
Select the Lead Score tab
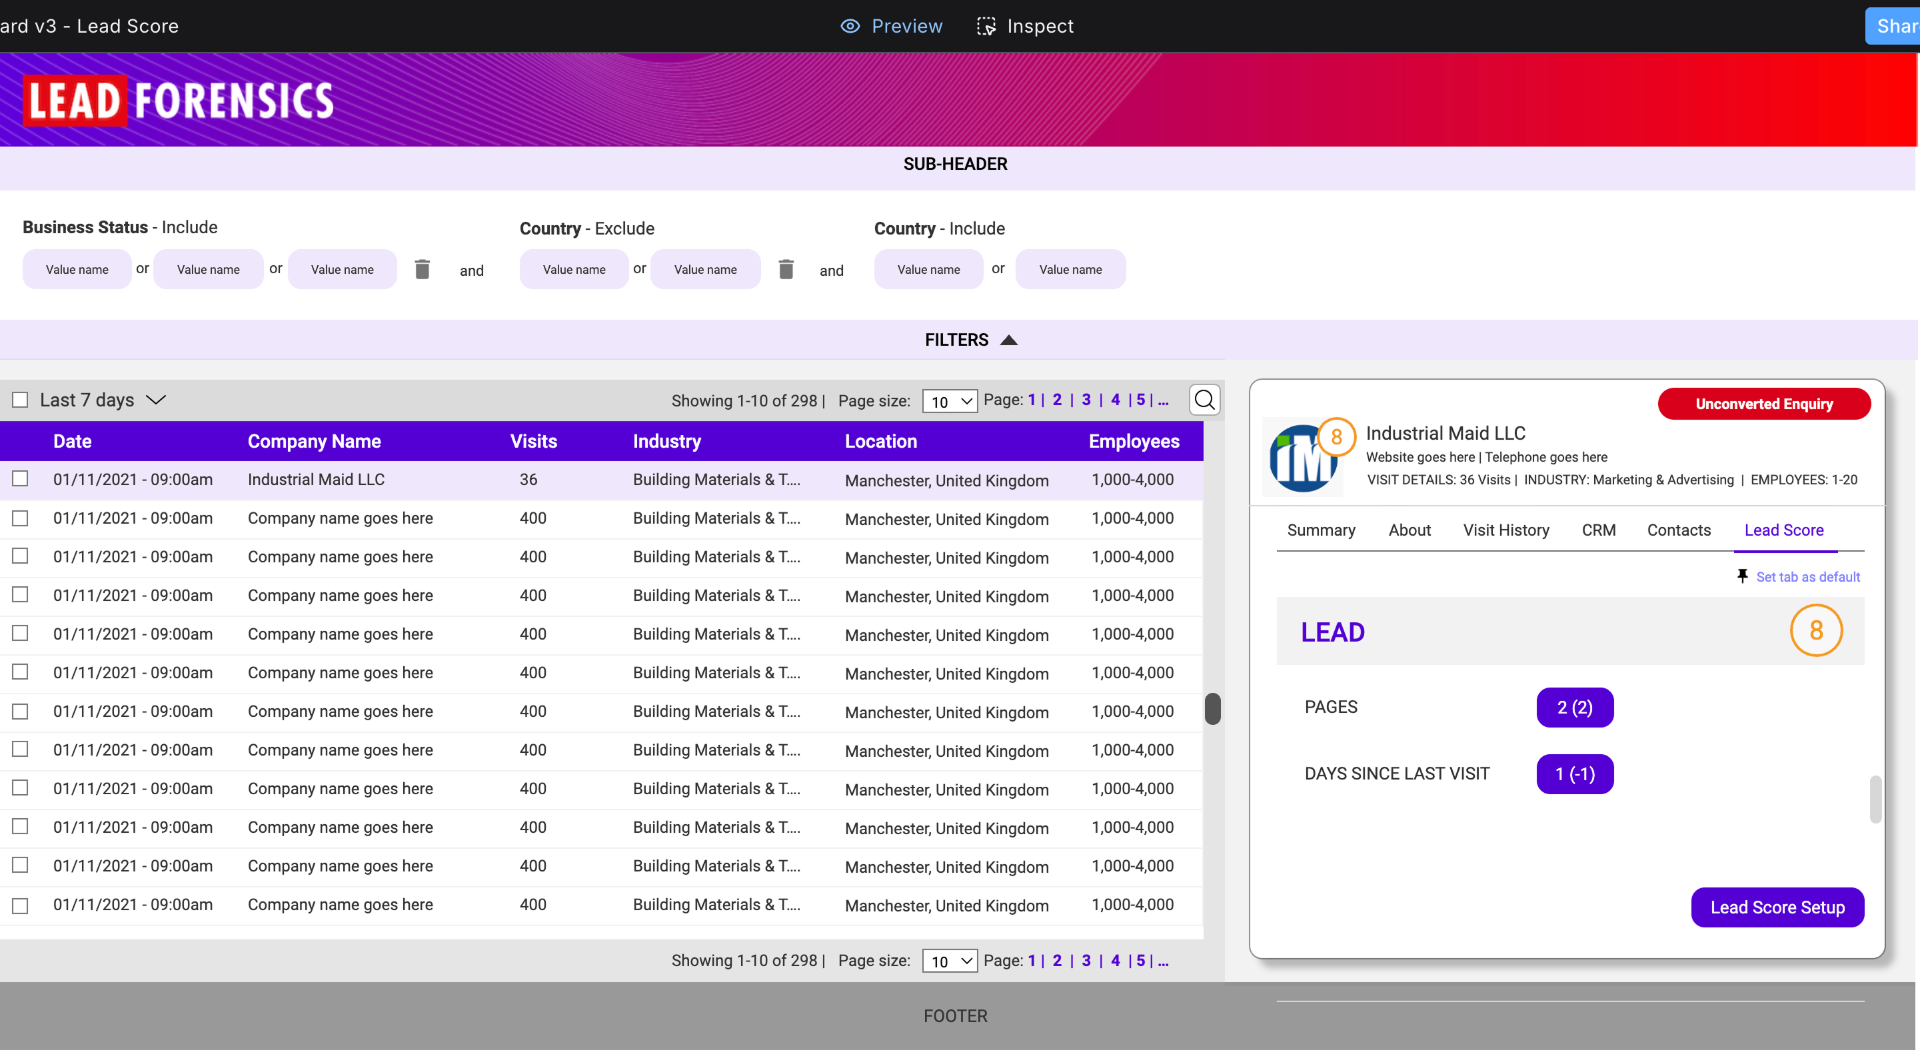tap(1784, 530)
